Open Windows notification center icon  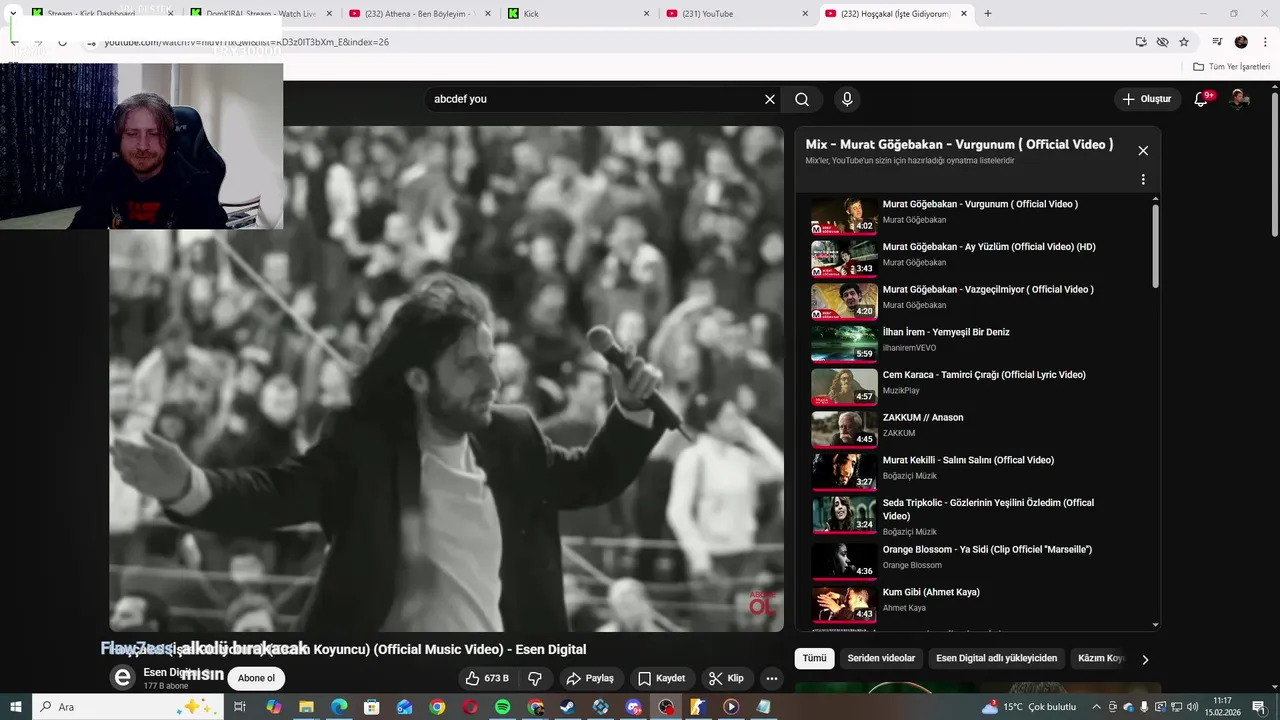pyautogui.click(x=1259, y=707)
